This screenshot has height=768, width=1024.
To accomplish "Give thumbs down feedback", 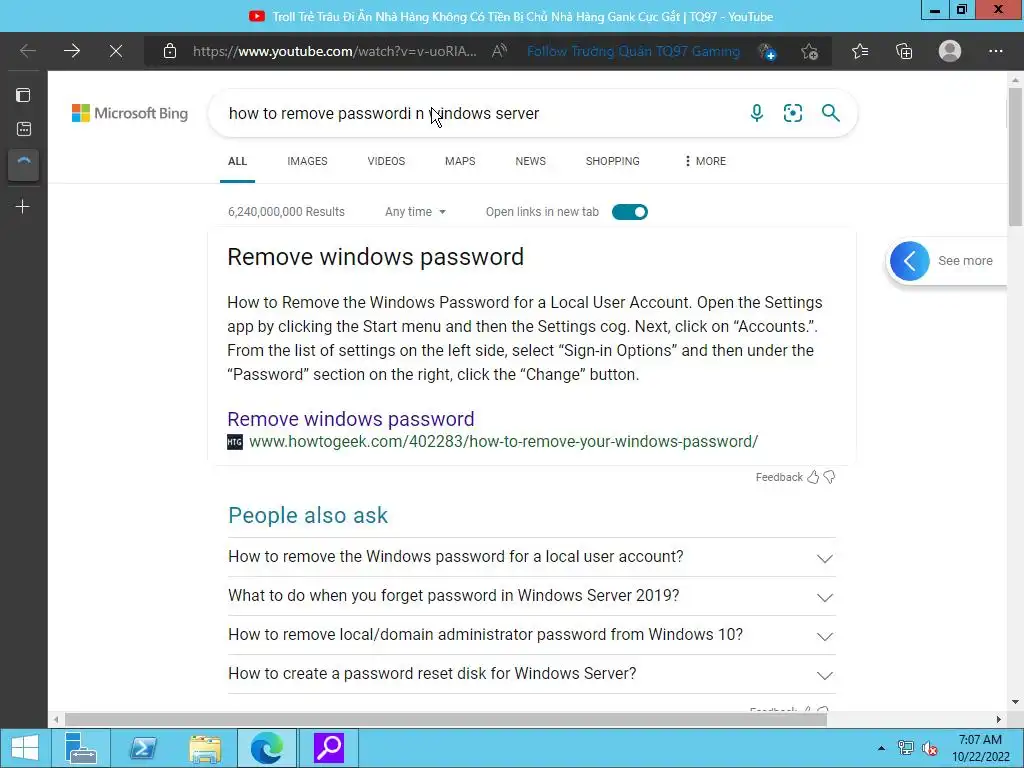I will coord(829,477).
